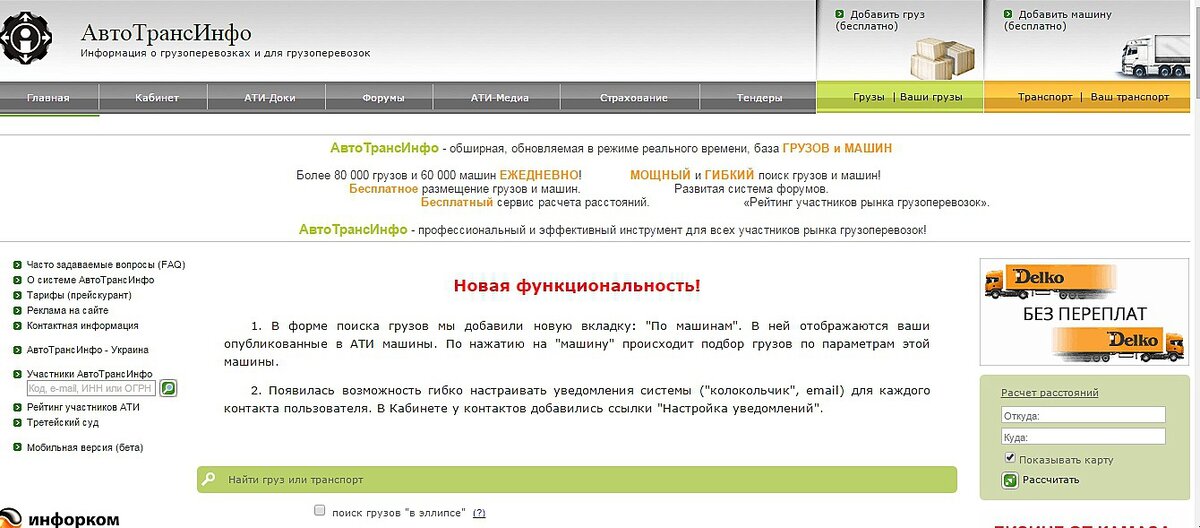Open Тарифы (прейскурант) link
This screenshot has width=1200, height=528.
point(79,295)
